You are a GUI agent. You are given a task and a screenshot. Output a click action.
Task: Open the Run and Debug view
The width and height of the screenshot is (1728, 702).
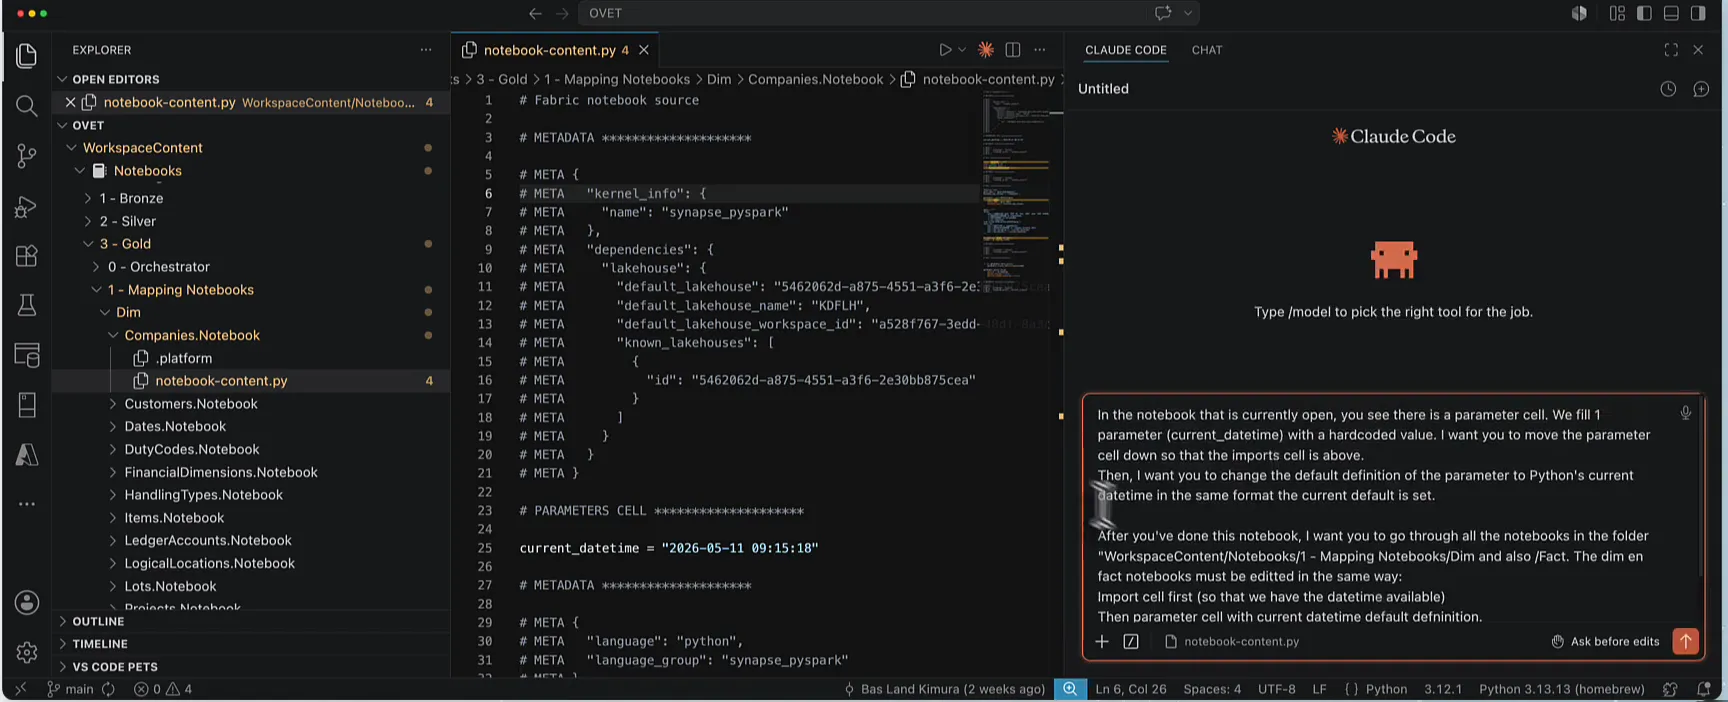click(27, 206)
